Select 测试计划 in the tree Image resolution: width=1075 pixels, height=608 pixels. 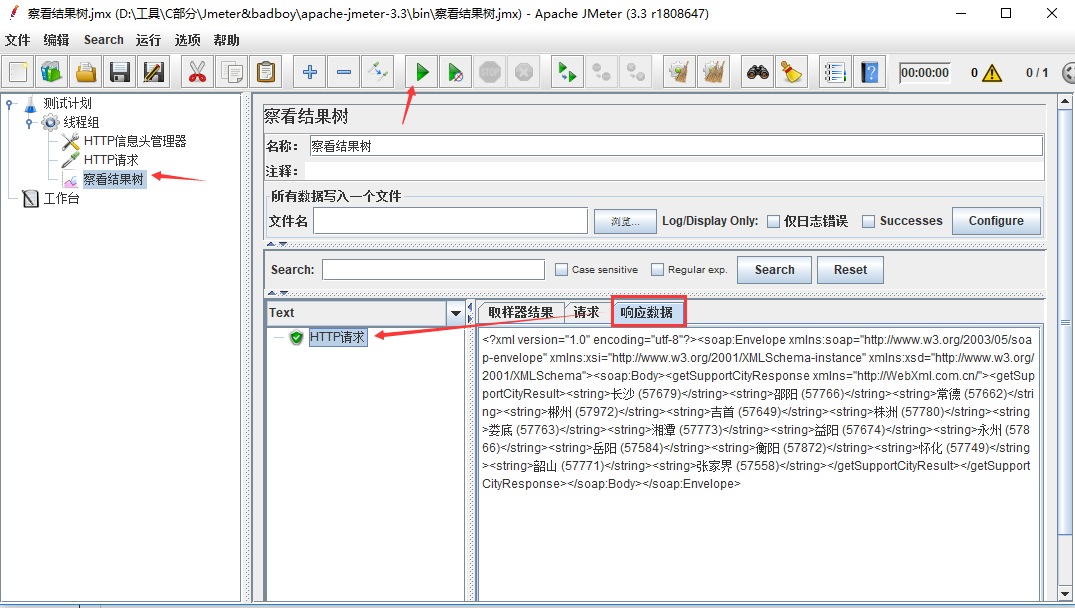67,104
